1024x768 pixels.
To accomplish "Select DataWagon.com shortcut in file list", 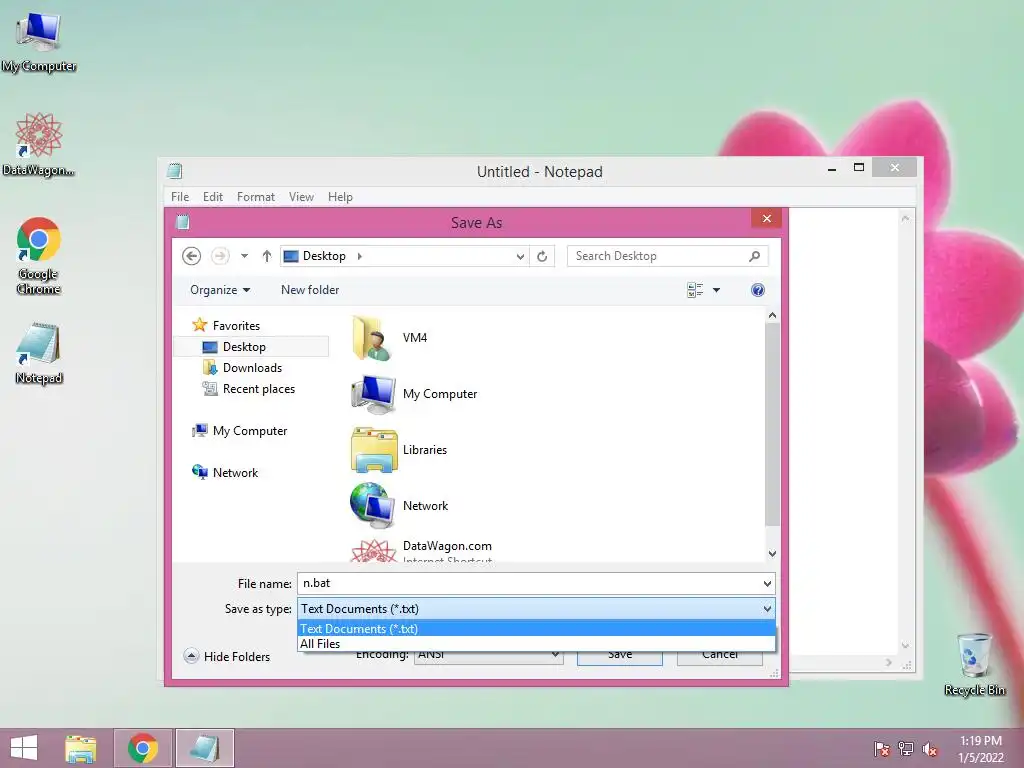I will [422, 551].
